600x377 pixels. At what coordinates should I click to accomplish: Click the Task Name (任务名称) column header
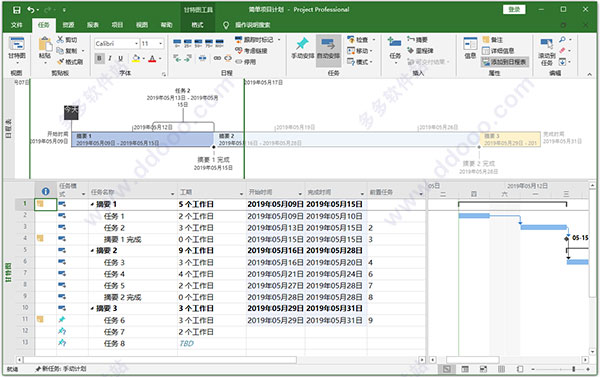point(132,192)
